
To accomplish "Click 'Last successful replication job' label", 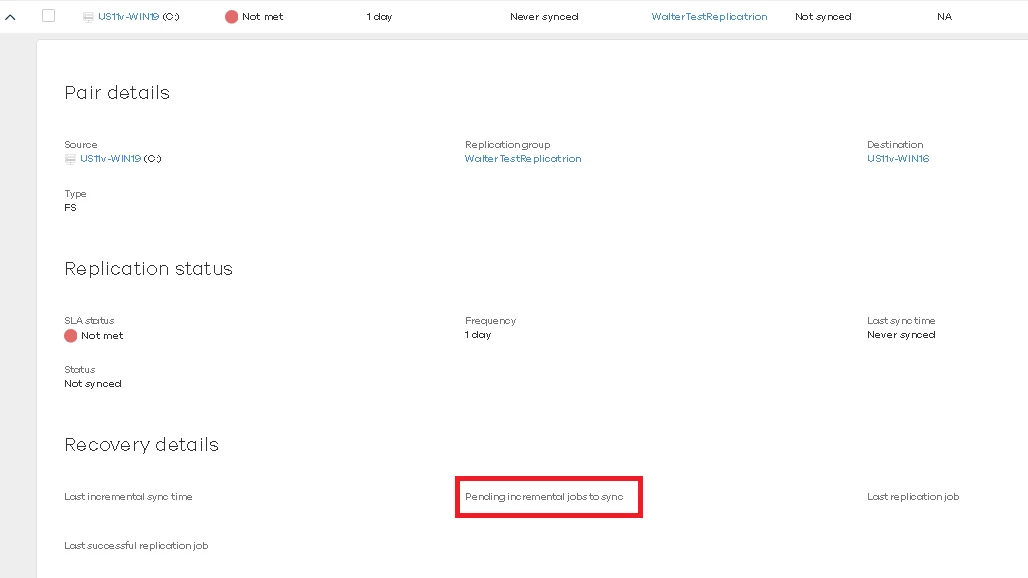I will (x=136, y=546).
